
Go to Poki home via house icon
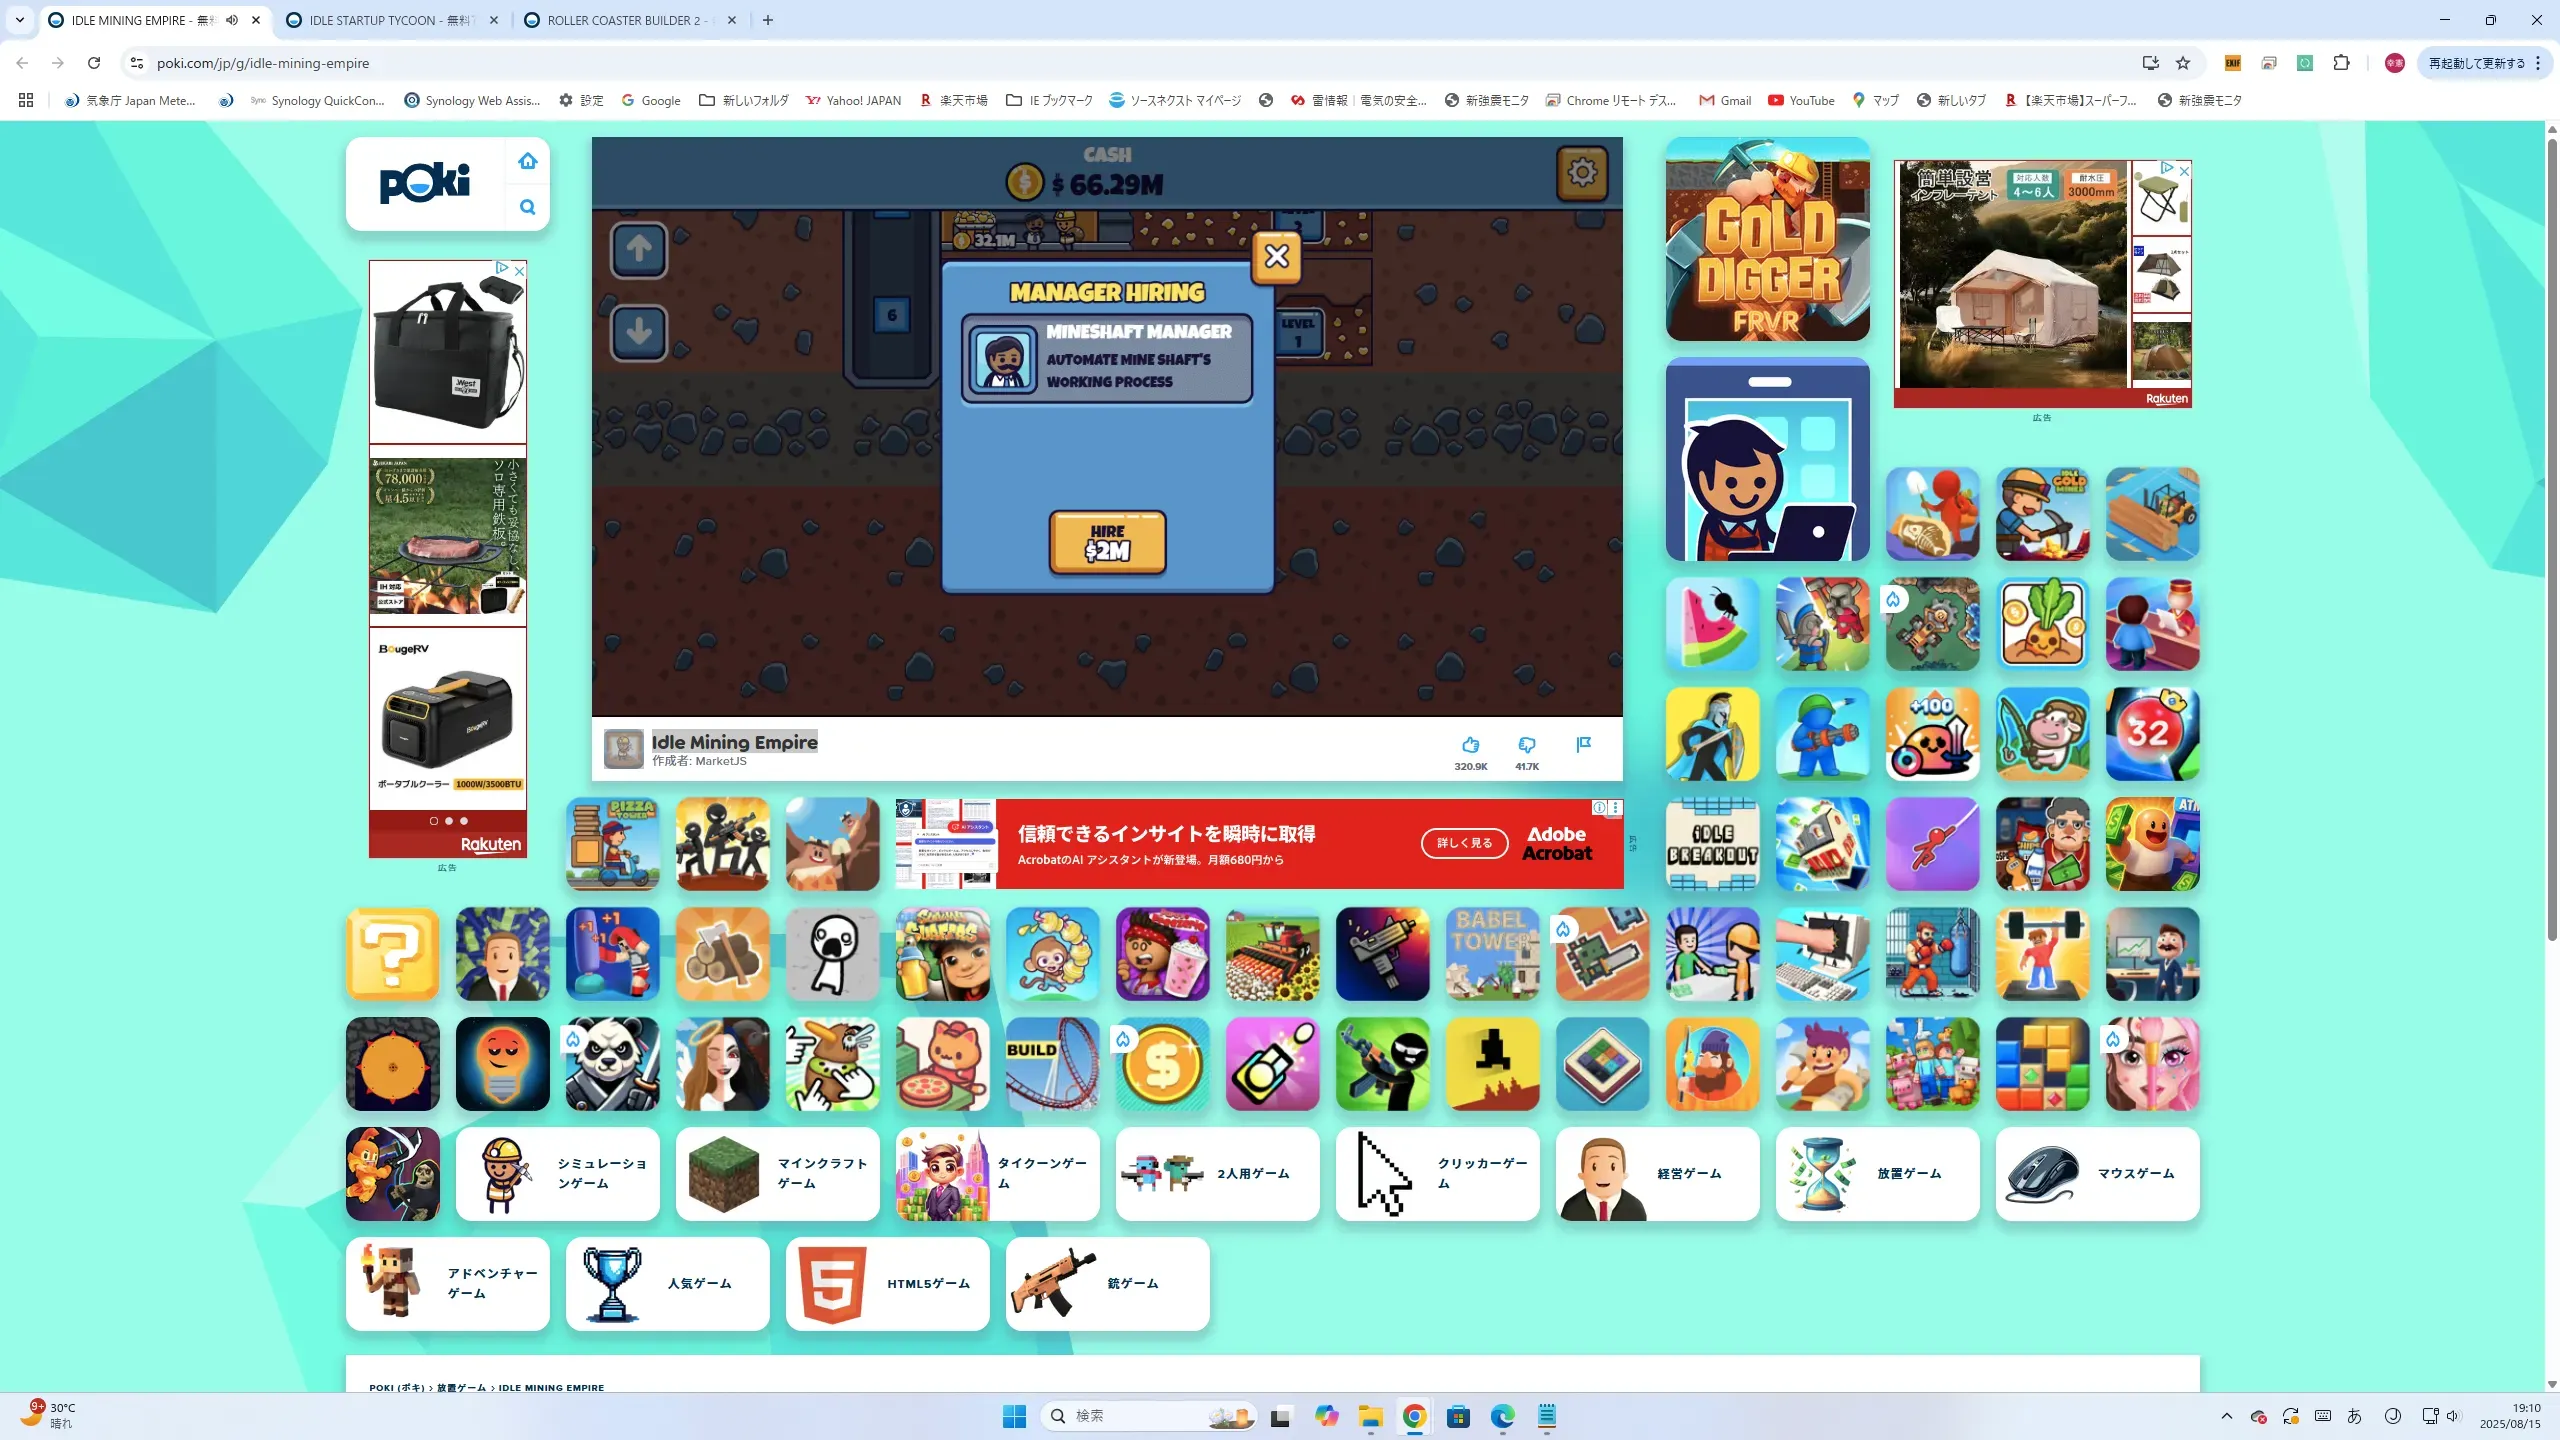(528, 161)
